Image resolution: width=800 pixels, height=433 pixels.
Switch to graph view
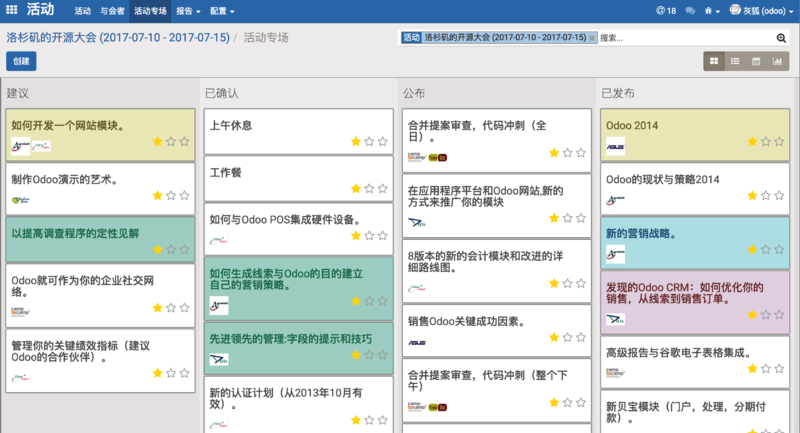tap(778, 61)
